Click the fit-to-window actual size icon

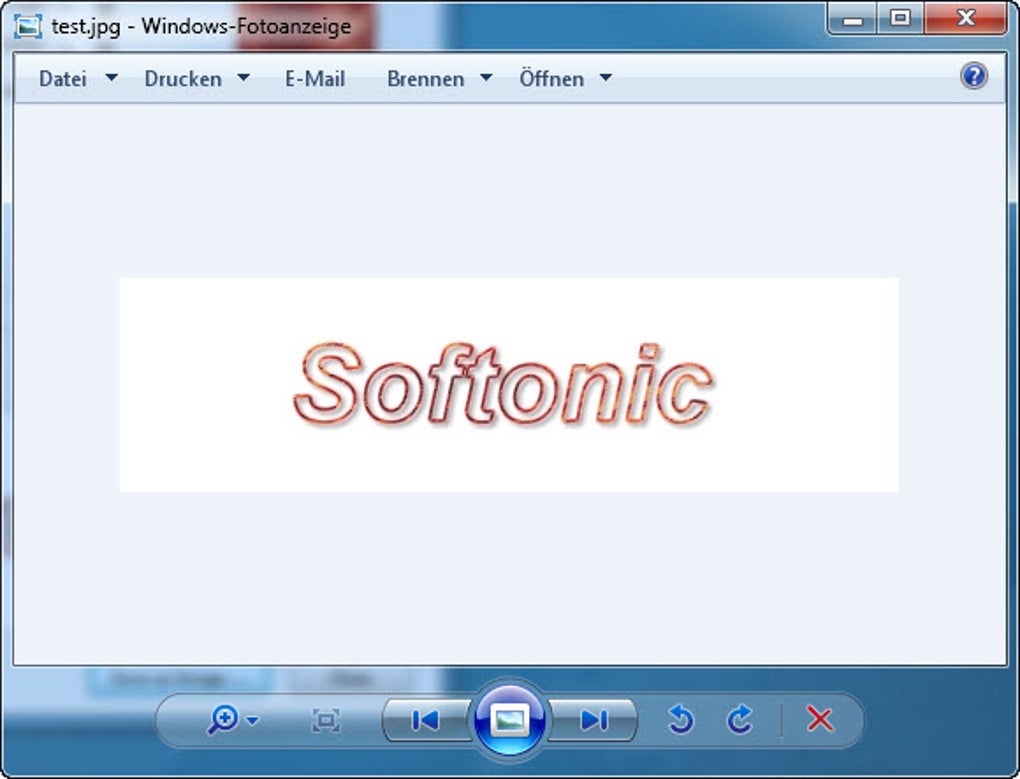[326, 720]
